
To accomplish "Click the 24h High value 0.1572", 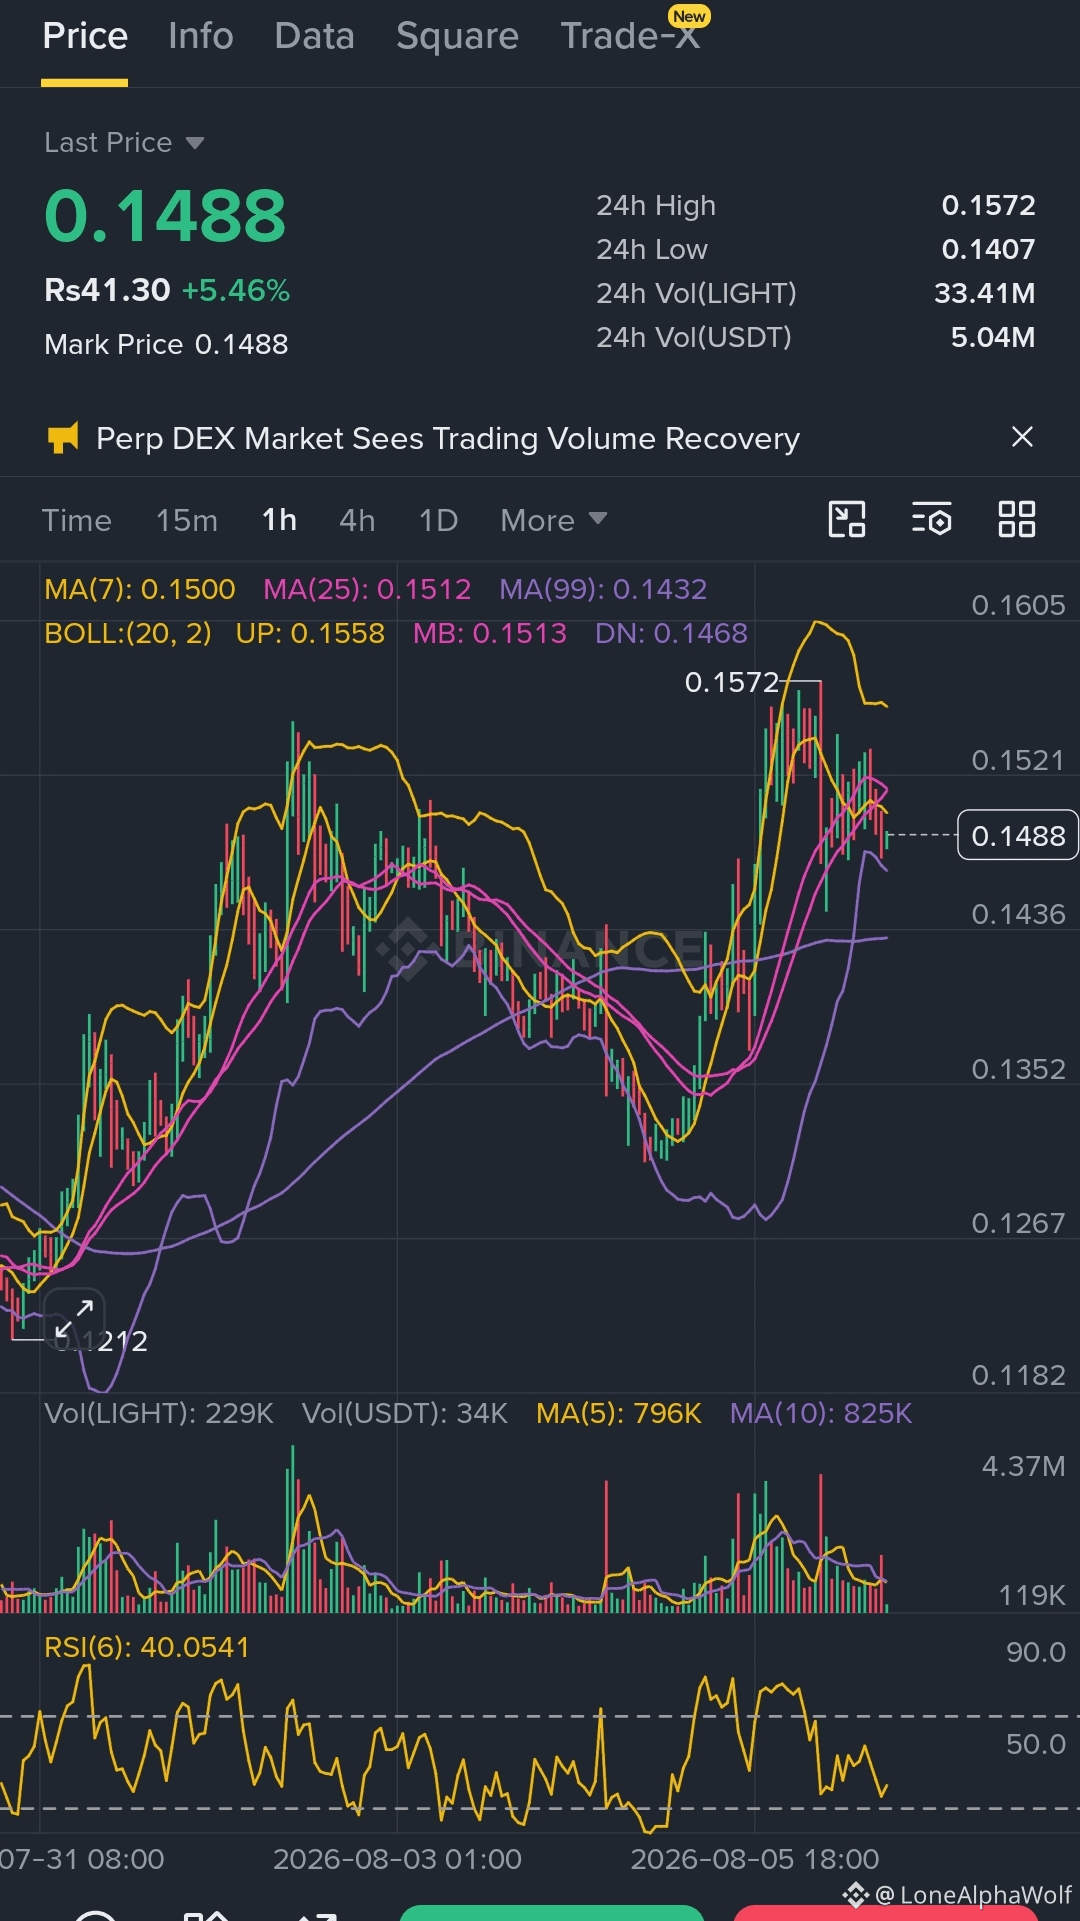I will (x=988, y=205).
